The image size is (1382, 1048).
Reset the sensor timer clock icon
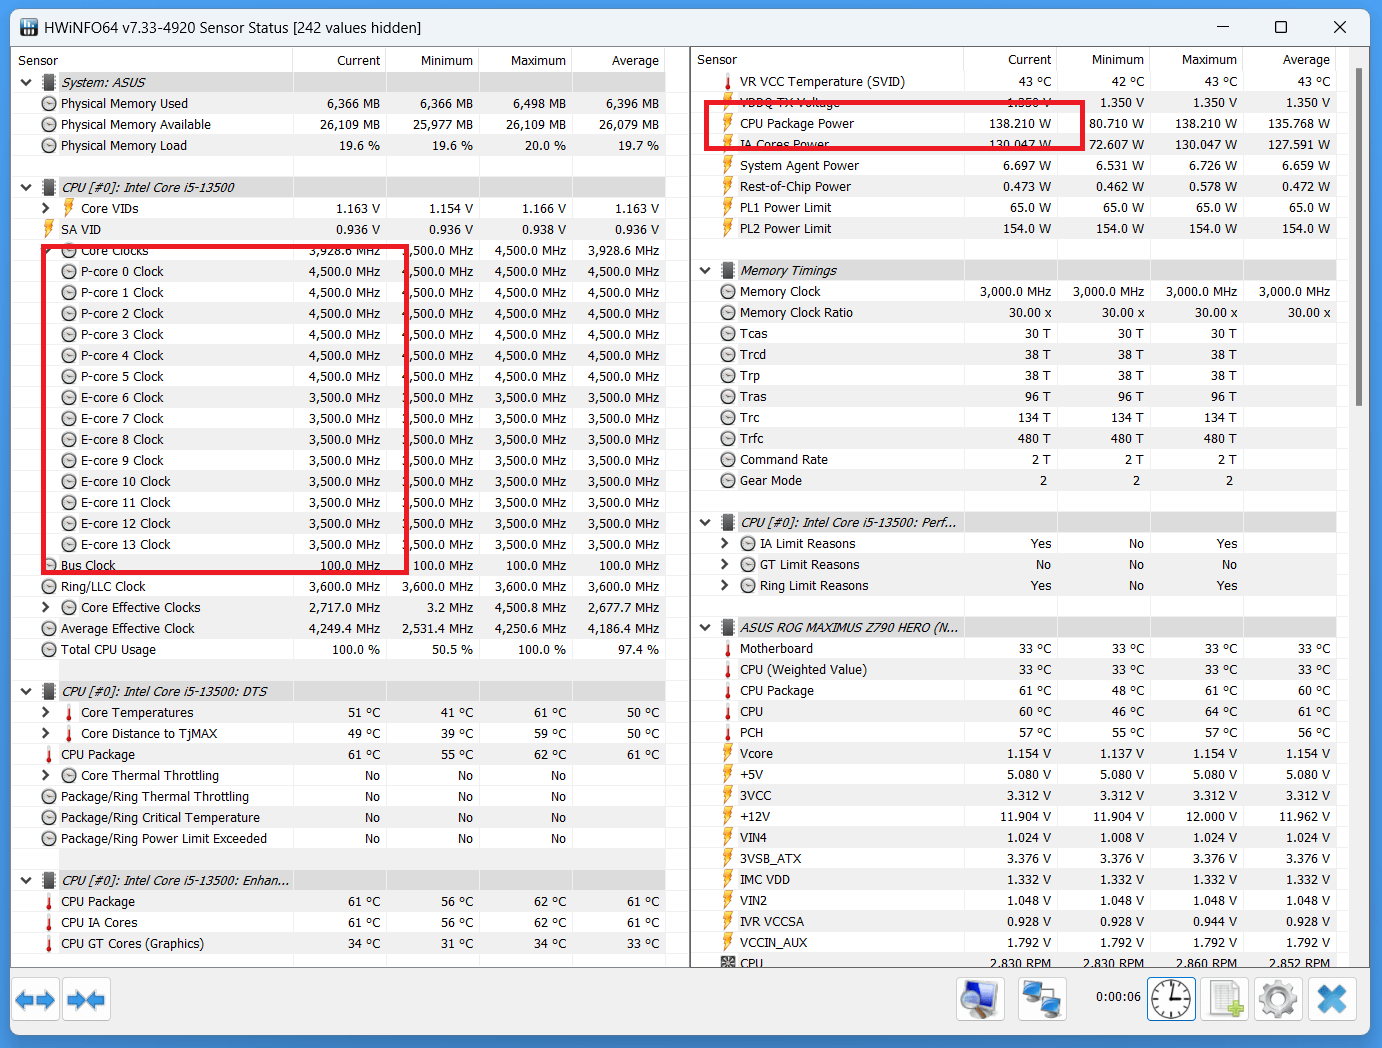1170,999
